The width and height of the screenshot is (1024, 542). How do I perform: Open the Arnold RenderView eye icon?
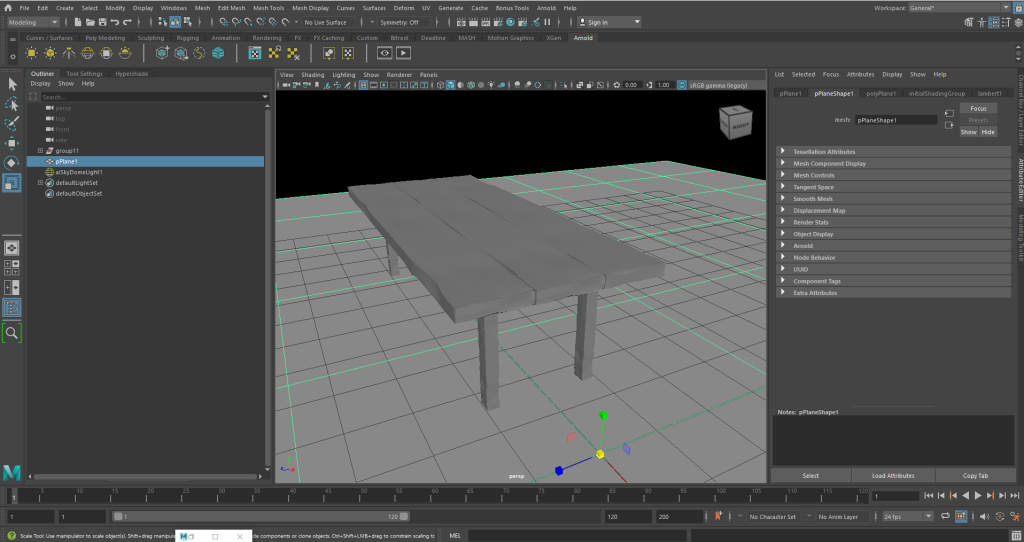[385, 54]
